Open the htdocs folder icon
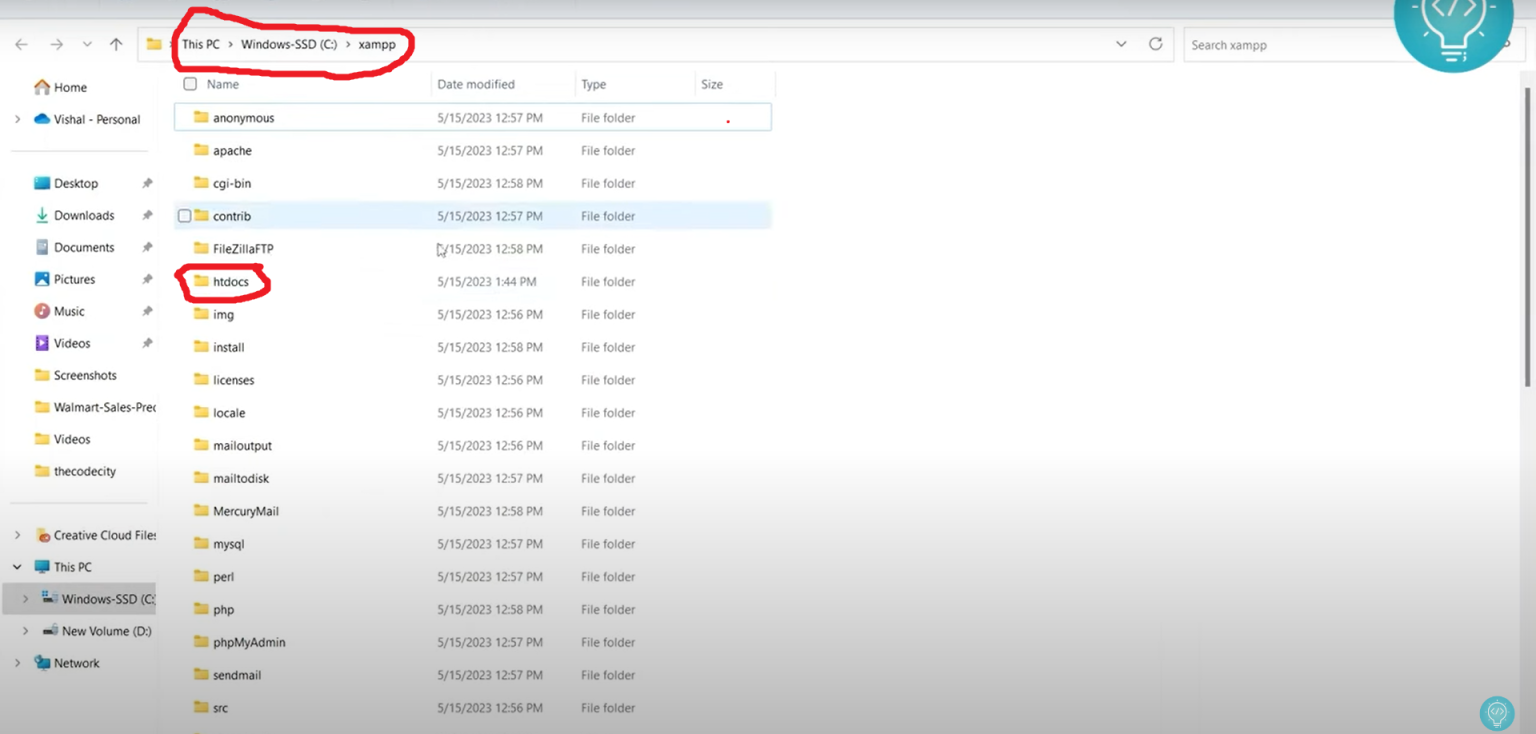Viewport: 1536px width, 734px height. (x=201, y=282)
